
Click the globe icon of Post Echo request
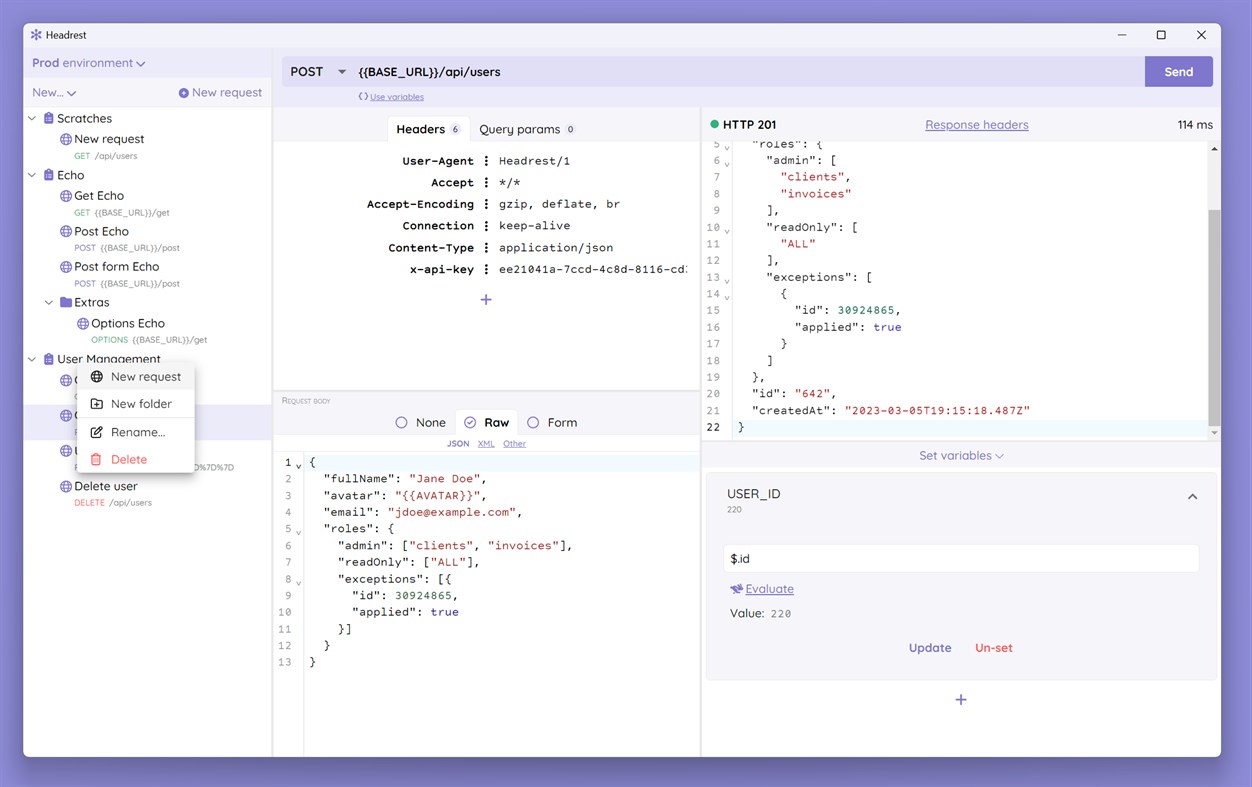[66, 231]
